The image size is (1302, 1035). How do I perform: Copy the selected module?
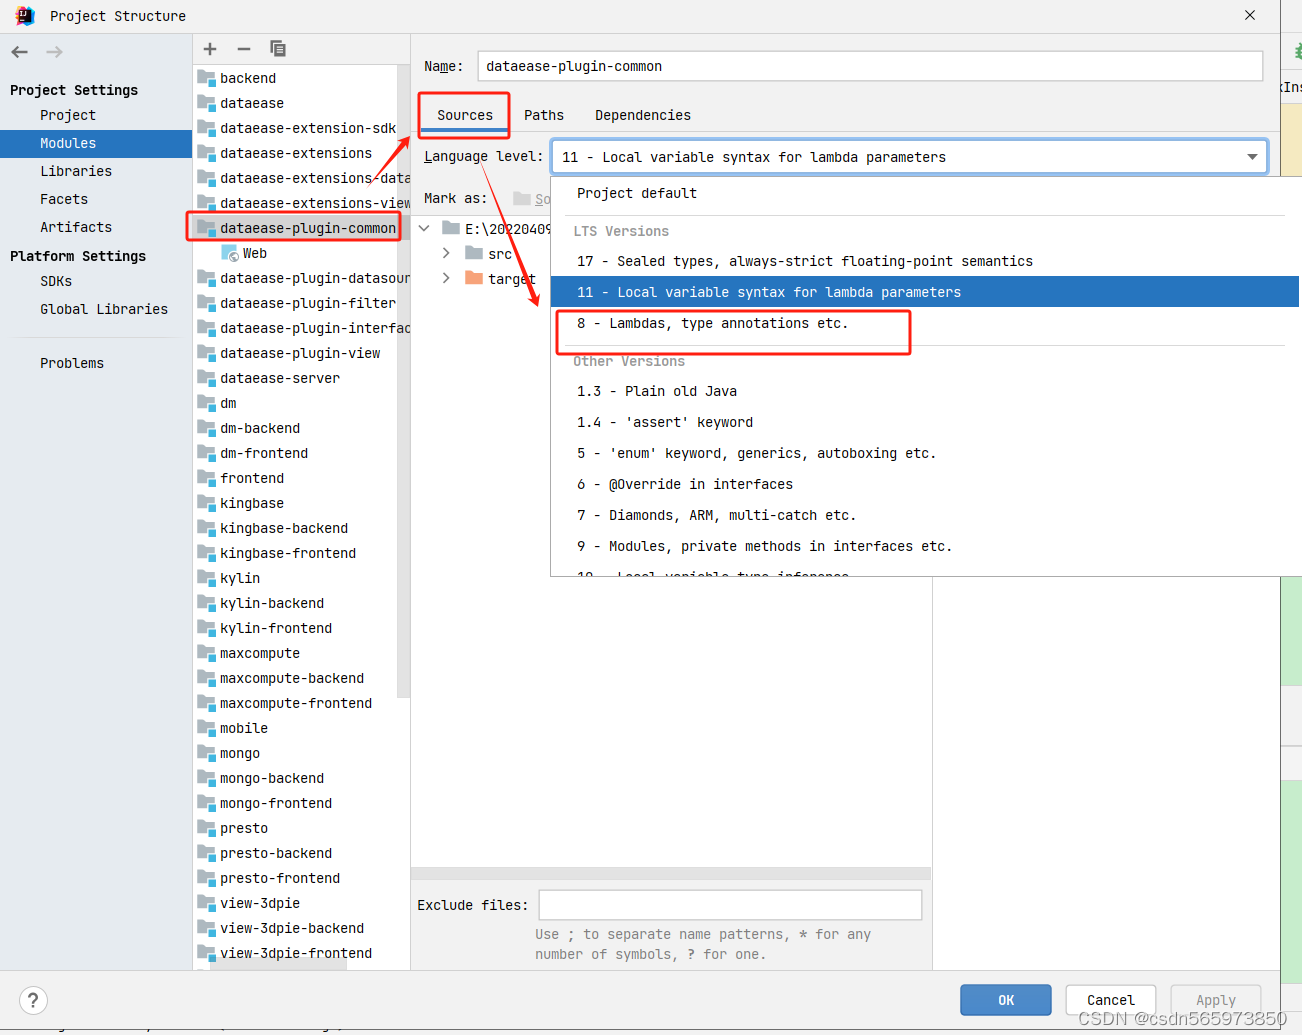tap(278, 49)
